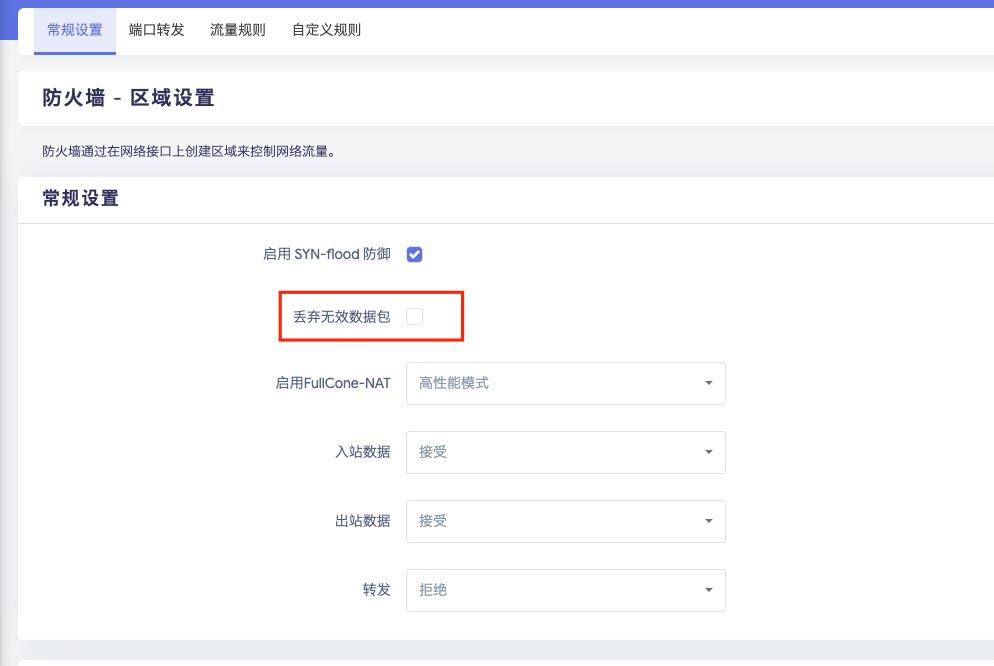Viewport: 994px width, 666px height.
Task: Click the 防火墙通过在网络接口上创建区域 description text
Action: click(189, 151)
